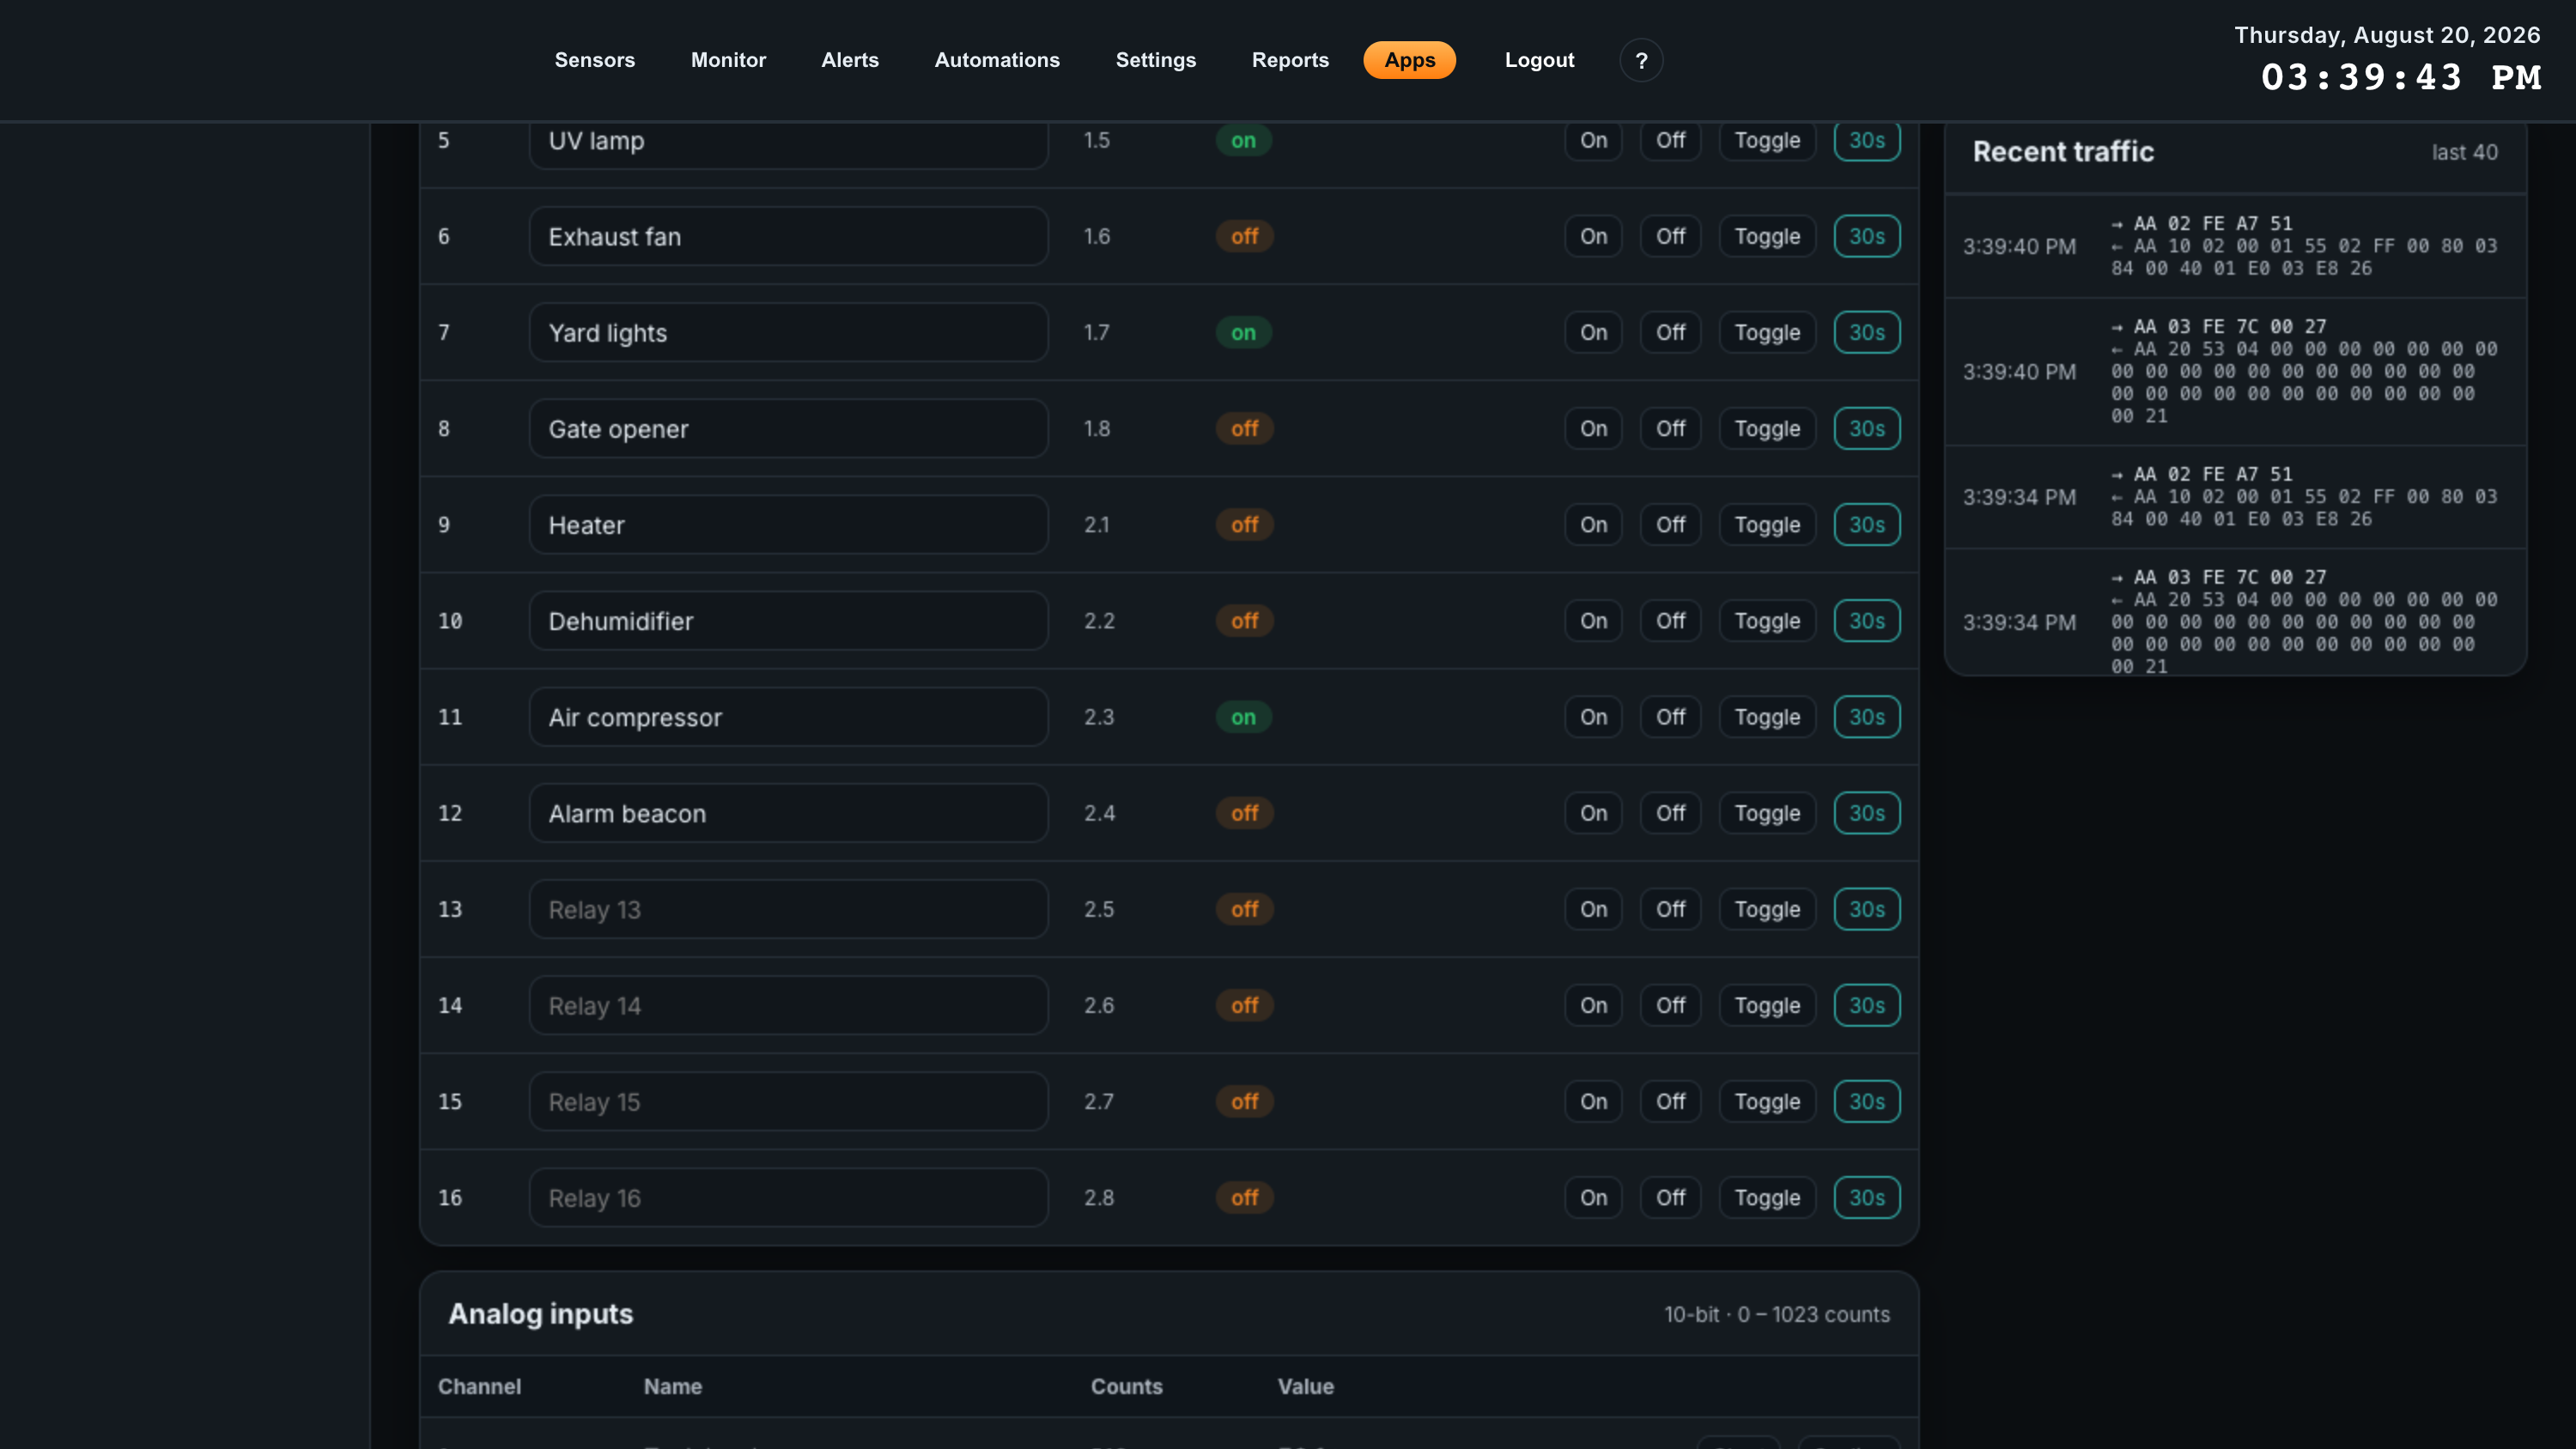
Task: Pulse Air compressor for 30s
Action: pyautogui.click(x=1867, y=716)
